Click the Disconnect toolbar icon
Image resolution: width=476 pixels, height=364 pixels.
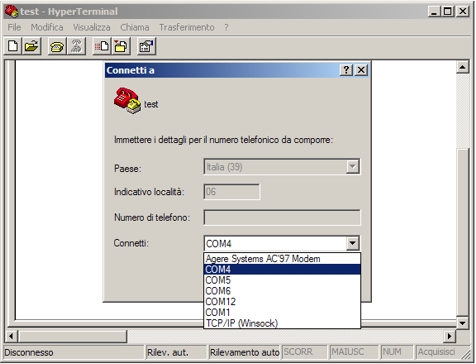76,46
